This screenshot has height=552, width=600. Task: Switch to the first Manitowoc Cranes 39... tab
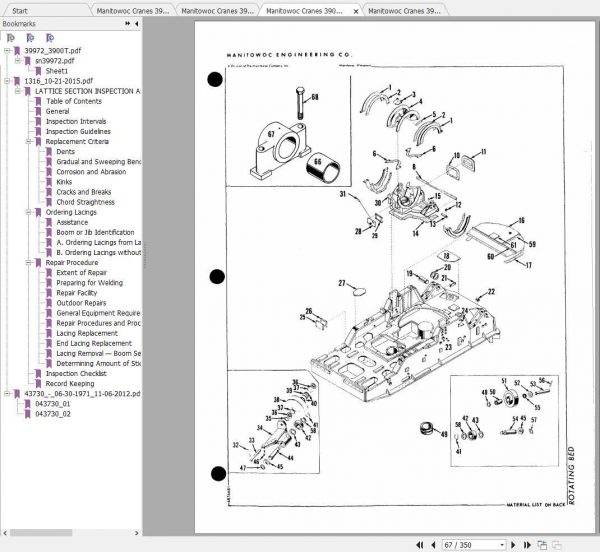tap(132, 11)
